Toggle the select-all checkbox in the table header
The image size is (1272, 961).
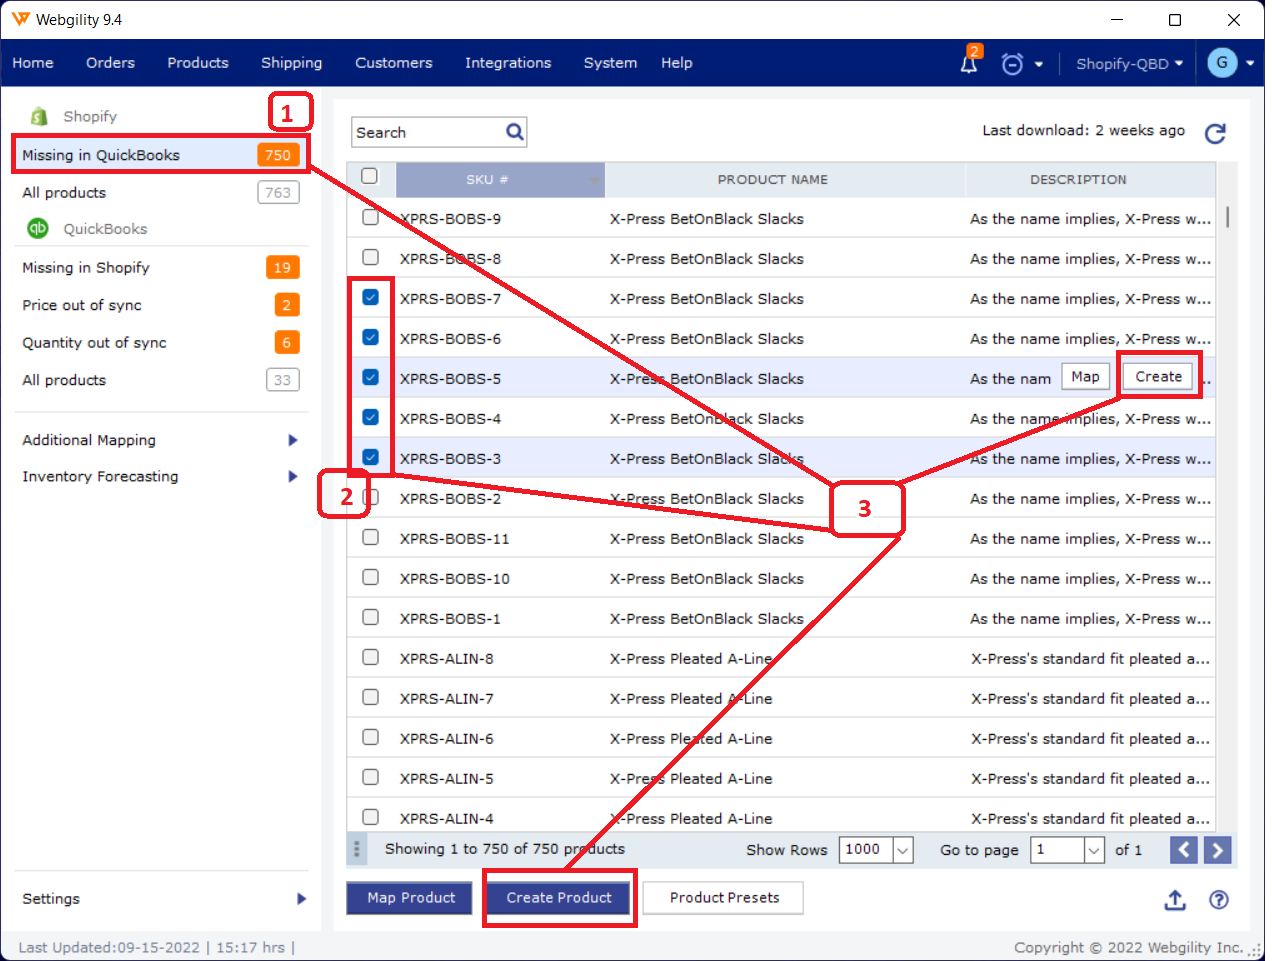370,176
